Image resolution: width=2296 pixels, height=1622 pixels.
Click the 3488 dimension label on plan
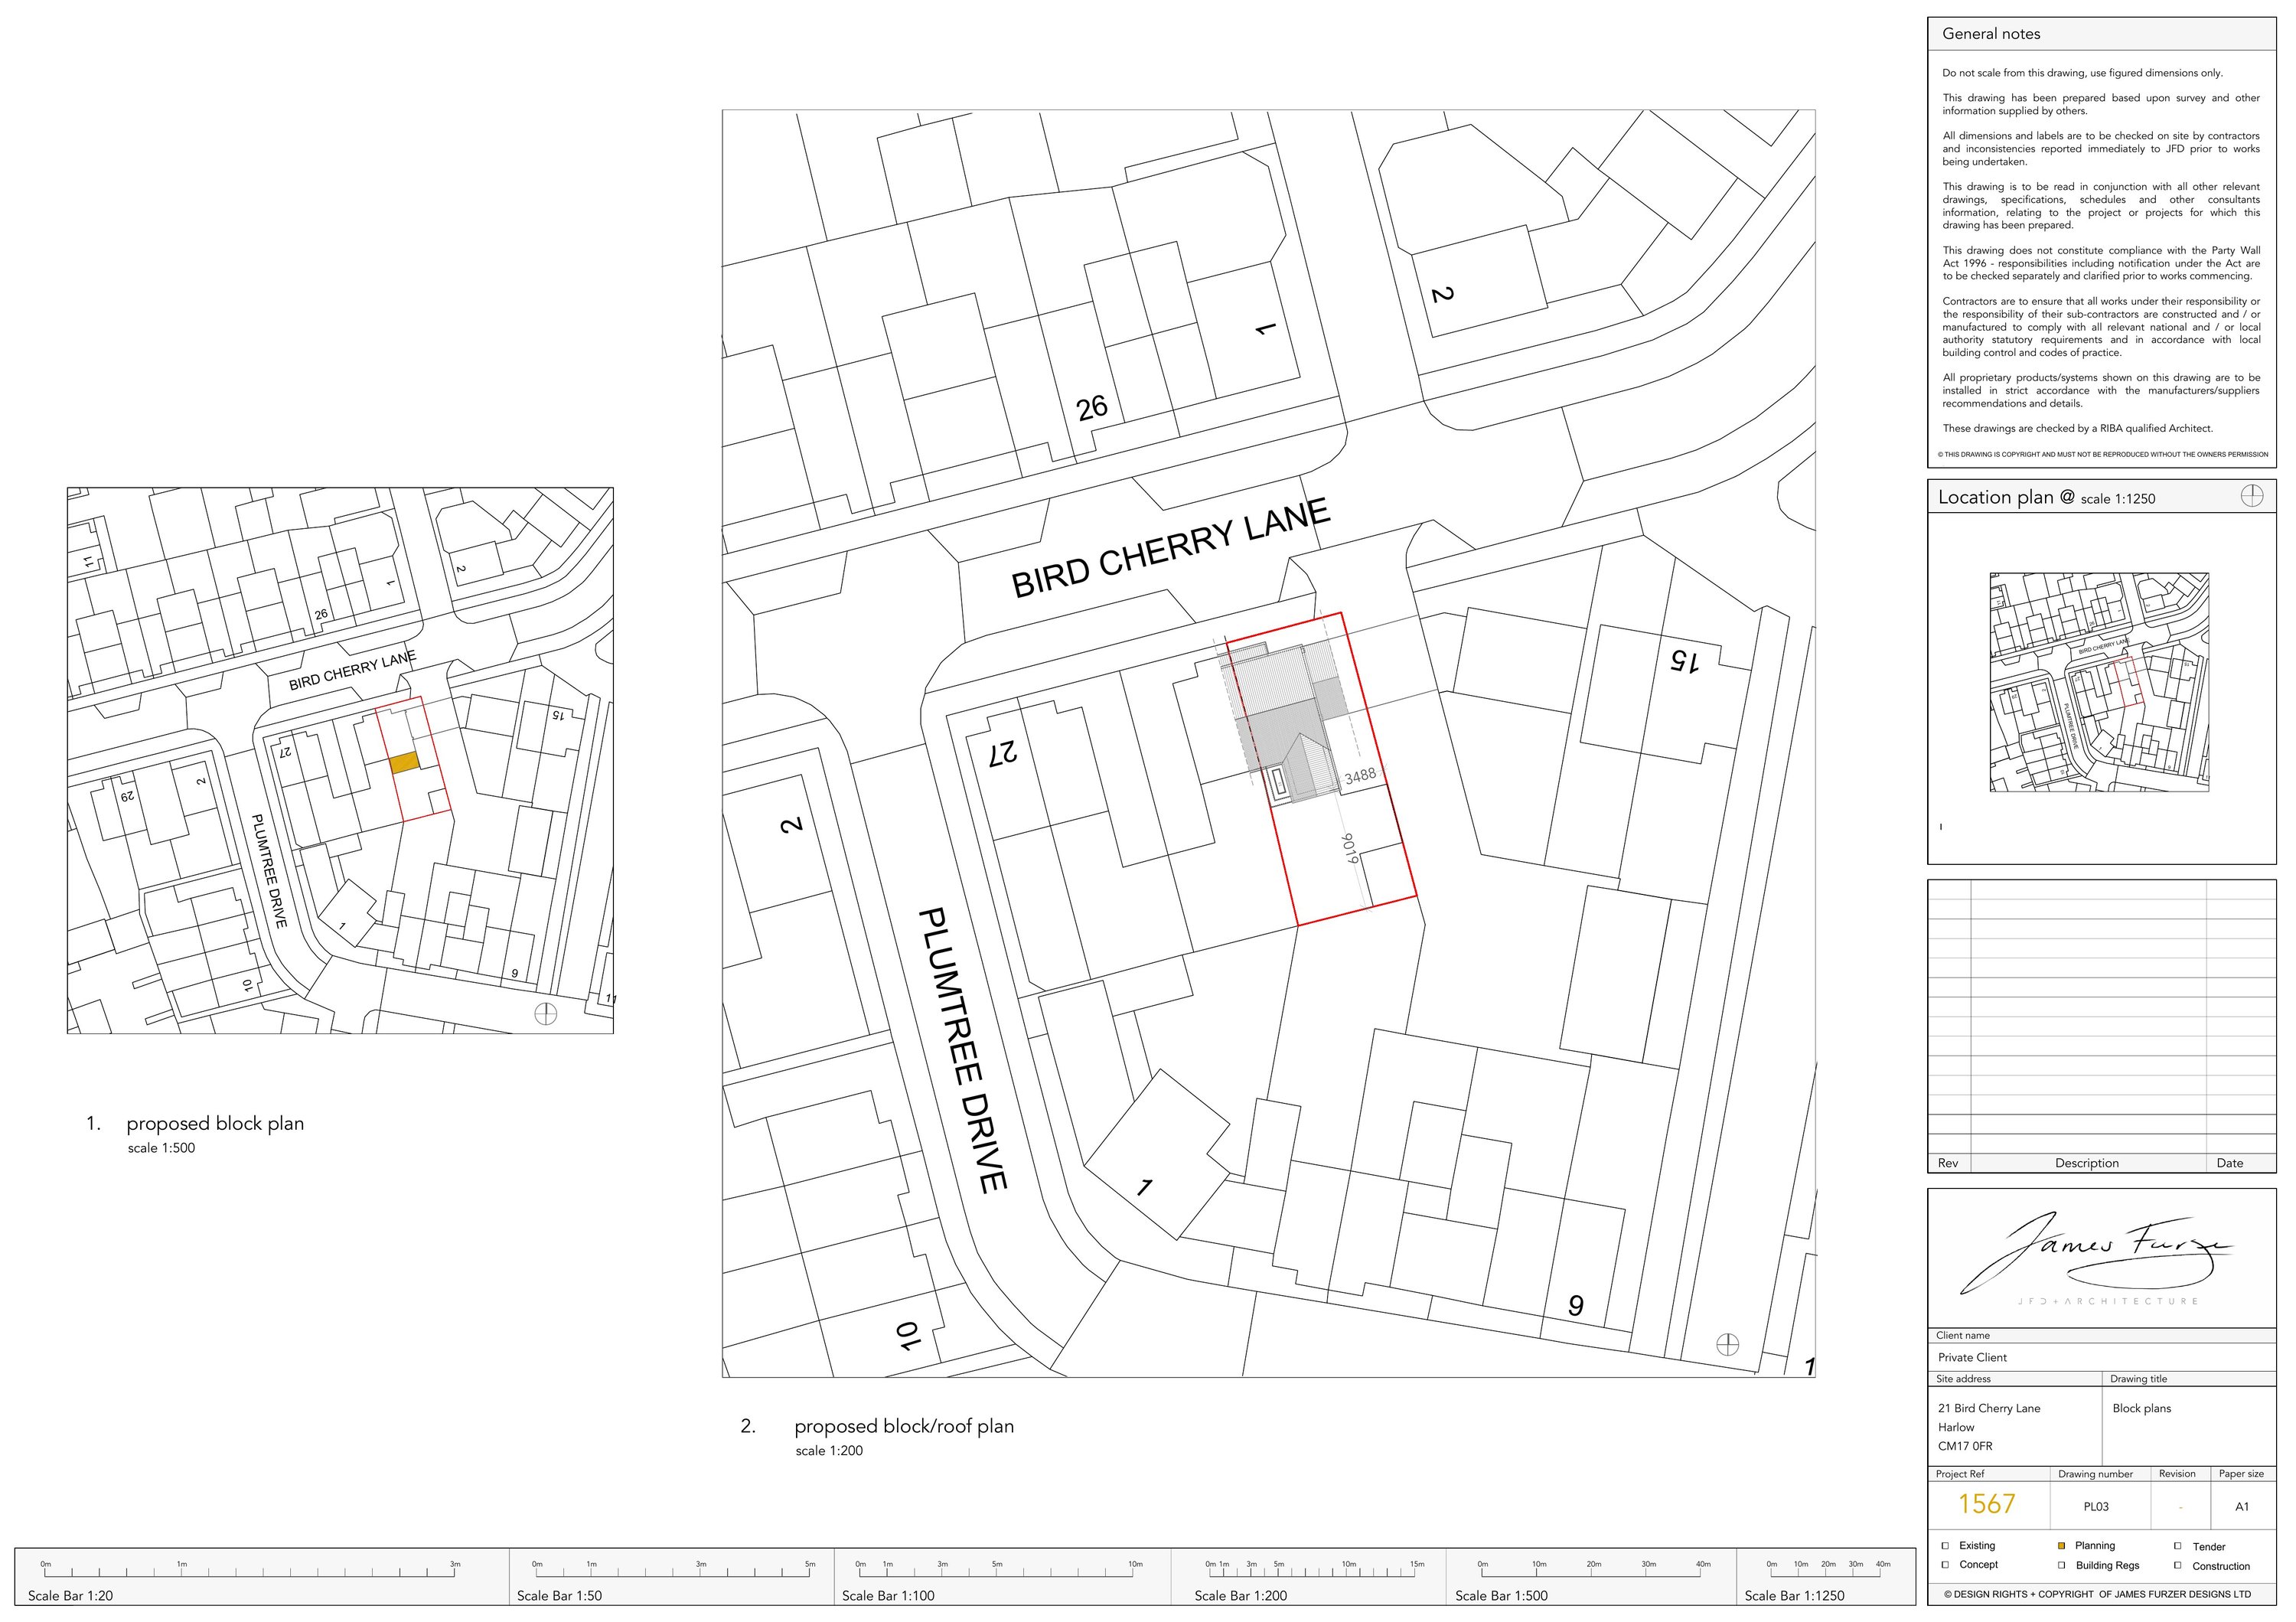tap(1360, 776)
